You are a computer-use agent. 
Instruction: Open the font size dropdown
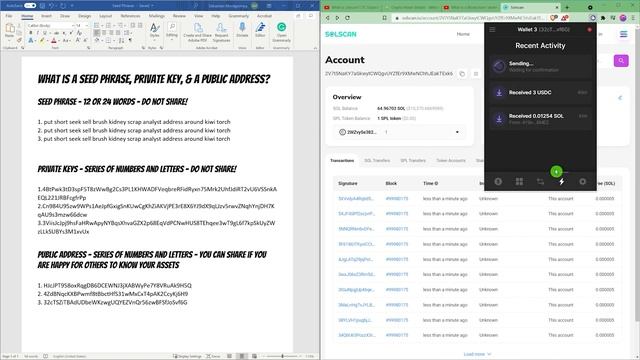[86, 25]
